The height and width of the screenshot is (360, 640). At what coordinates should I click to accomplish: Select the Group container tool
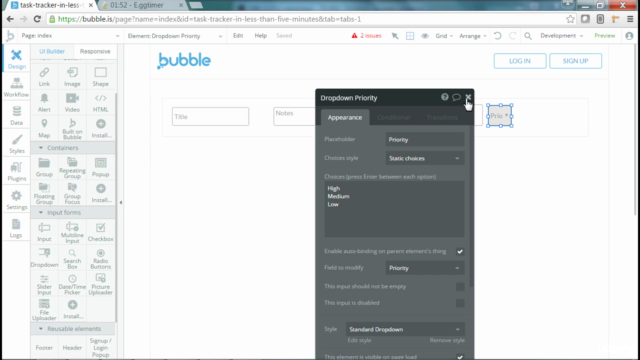44,167
